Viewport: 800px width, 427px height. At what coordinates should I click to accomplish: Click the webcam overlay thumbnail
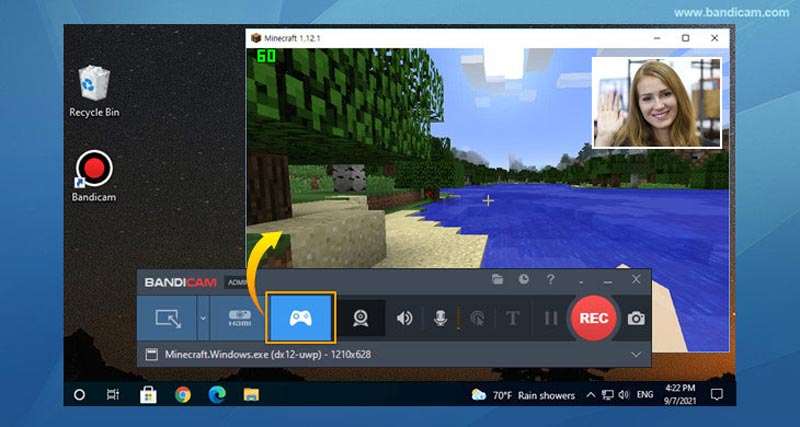point(657,103)
